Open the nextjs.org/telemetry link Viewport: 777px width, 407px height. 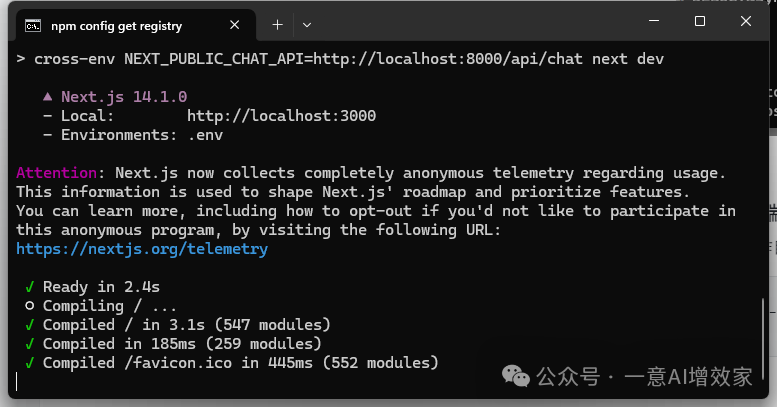point(142,249)
